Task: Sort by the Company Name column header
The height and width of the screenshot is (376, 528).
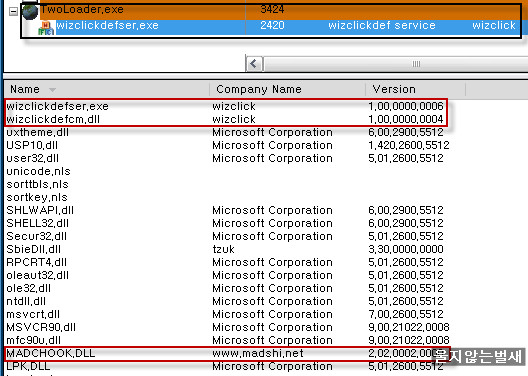Action: (287, 89)
